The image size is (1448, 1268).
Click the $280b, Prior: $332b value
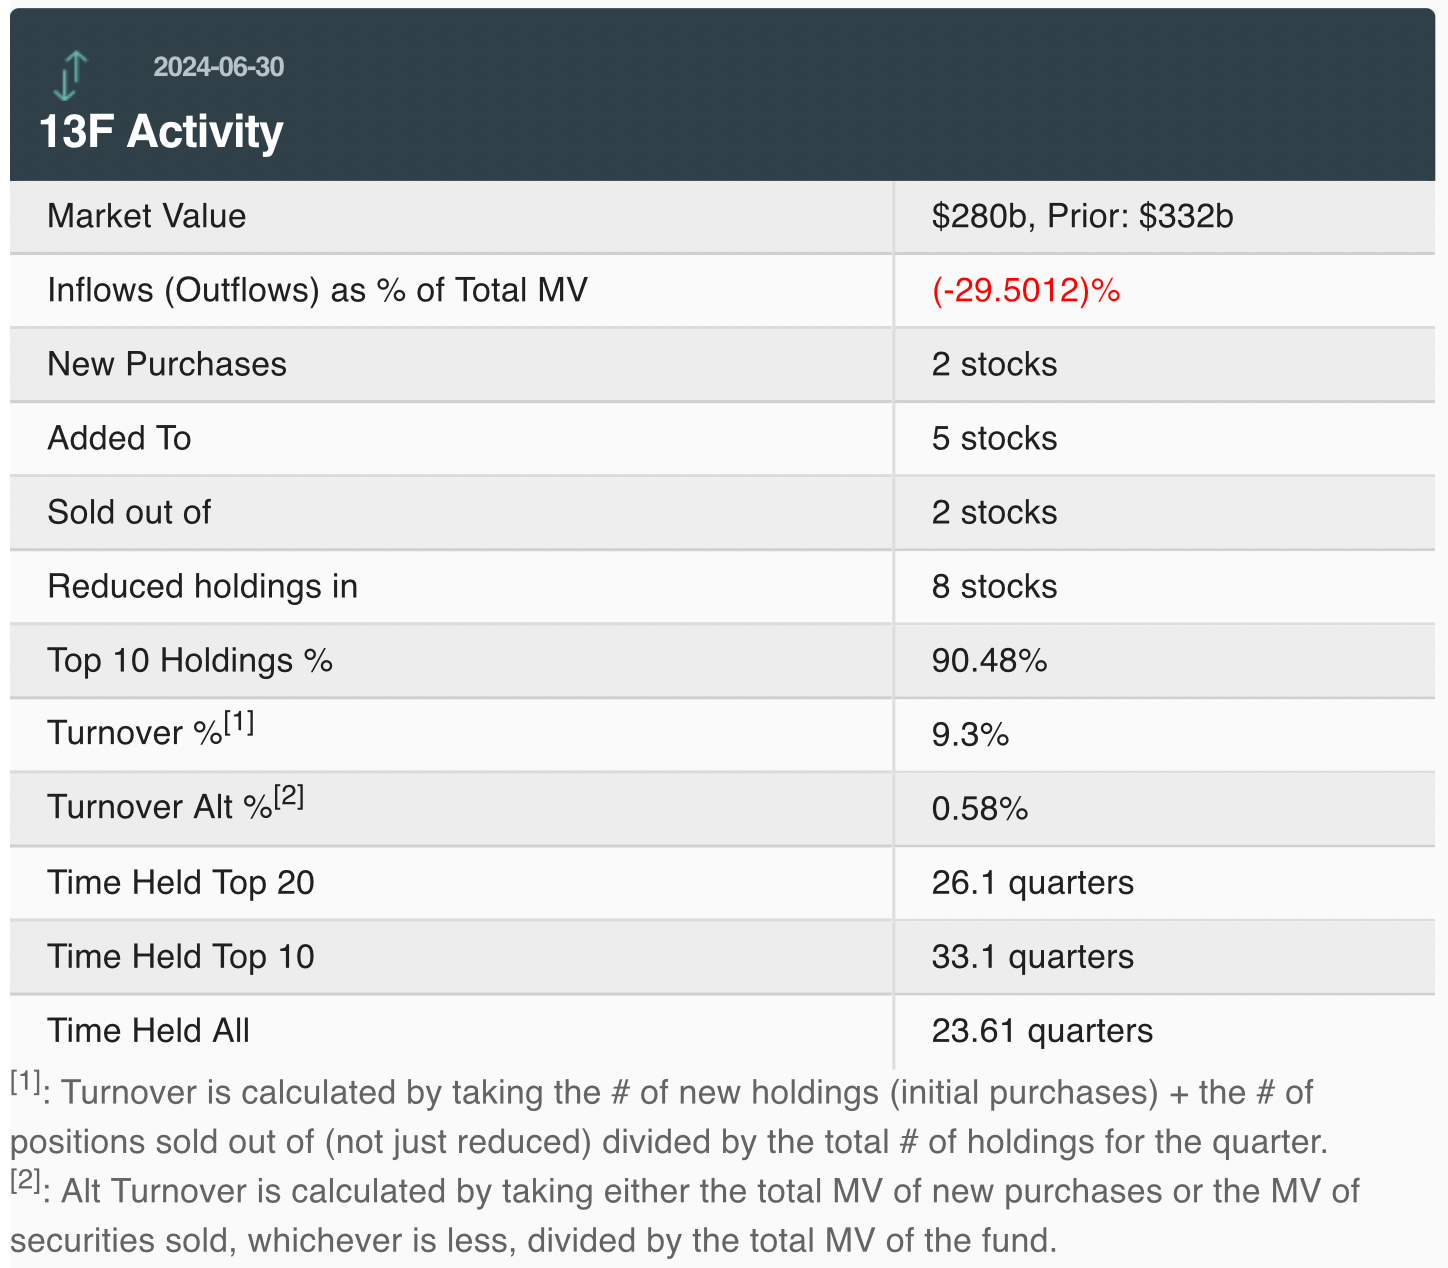point(1082,216)
